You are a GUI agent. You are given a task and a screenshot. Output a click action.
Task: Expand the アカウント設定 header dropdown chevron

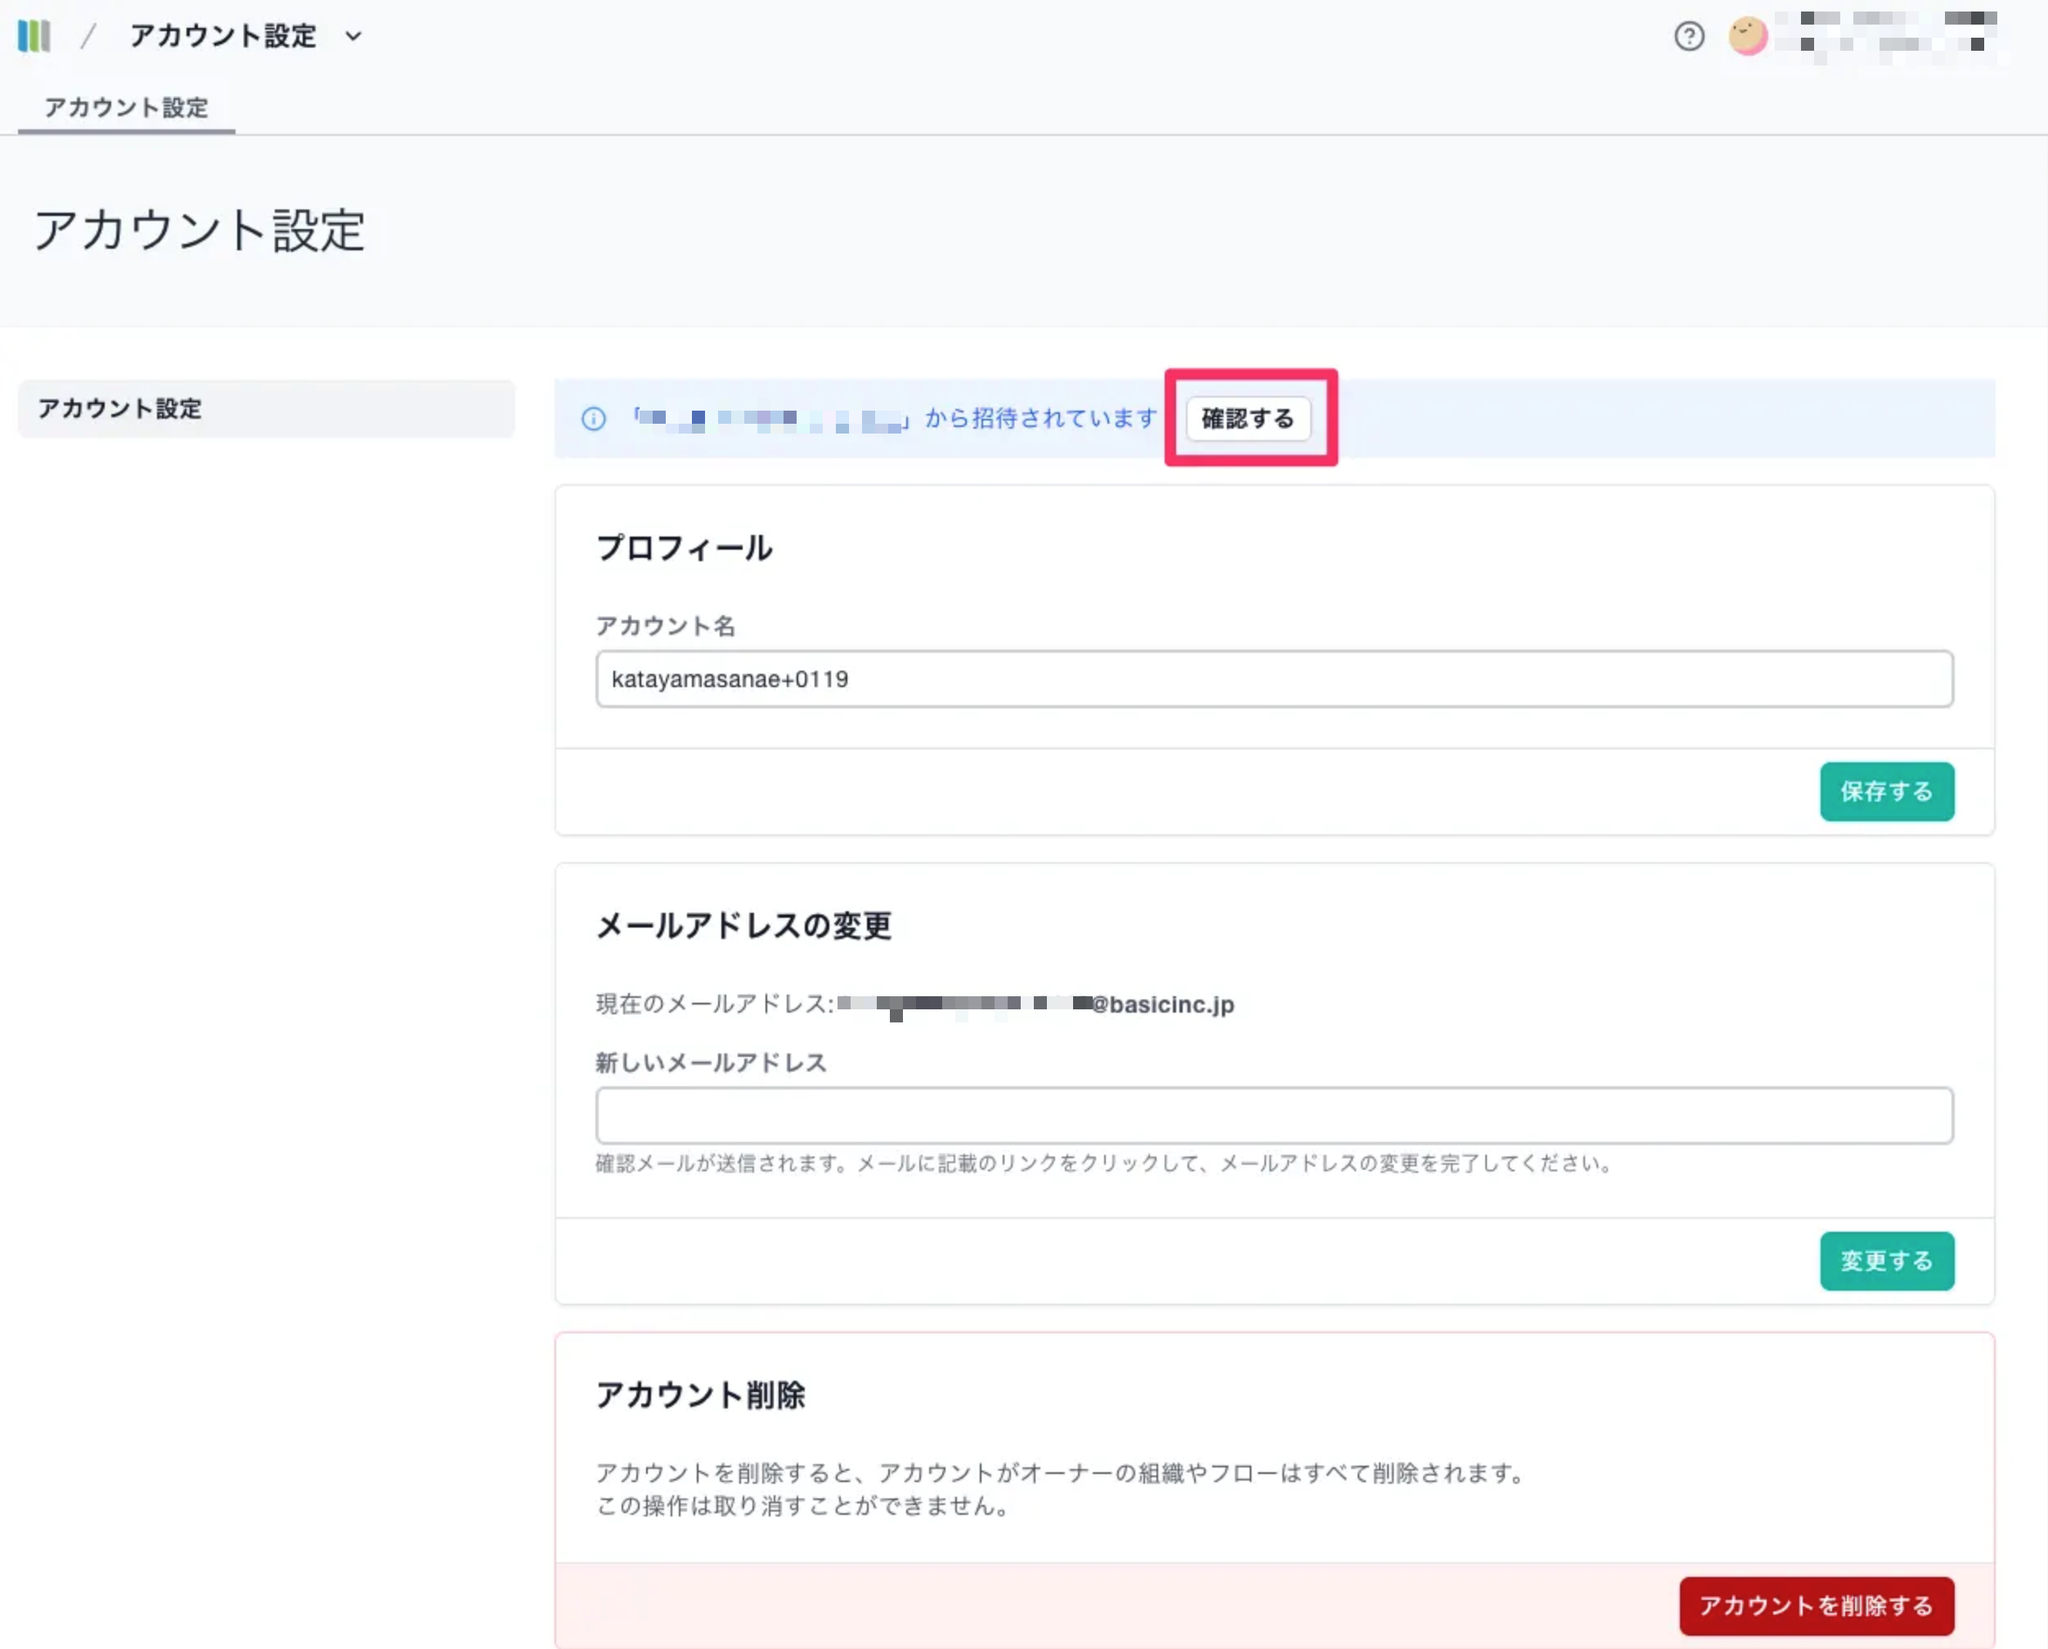pos(353,36)
